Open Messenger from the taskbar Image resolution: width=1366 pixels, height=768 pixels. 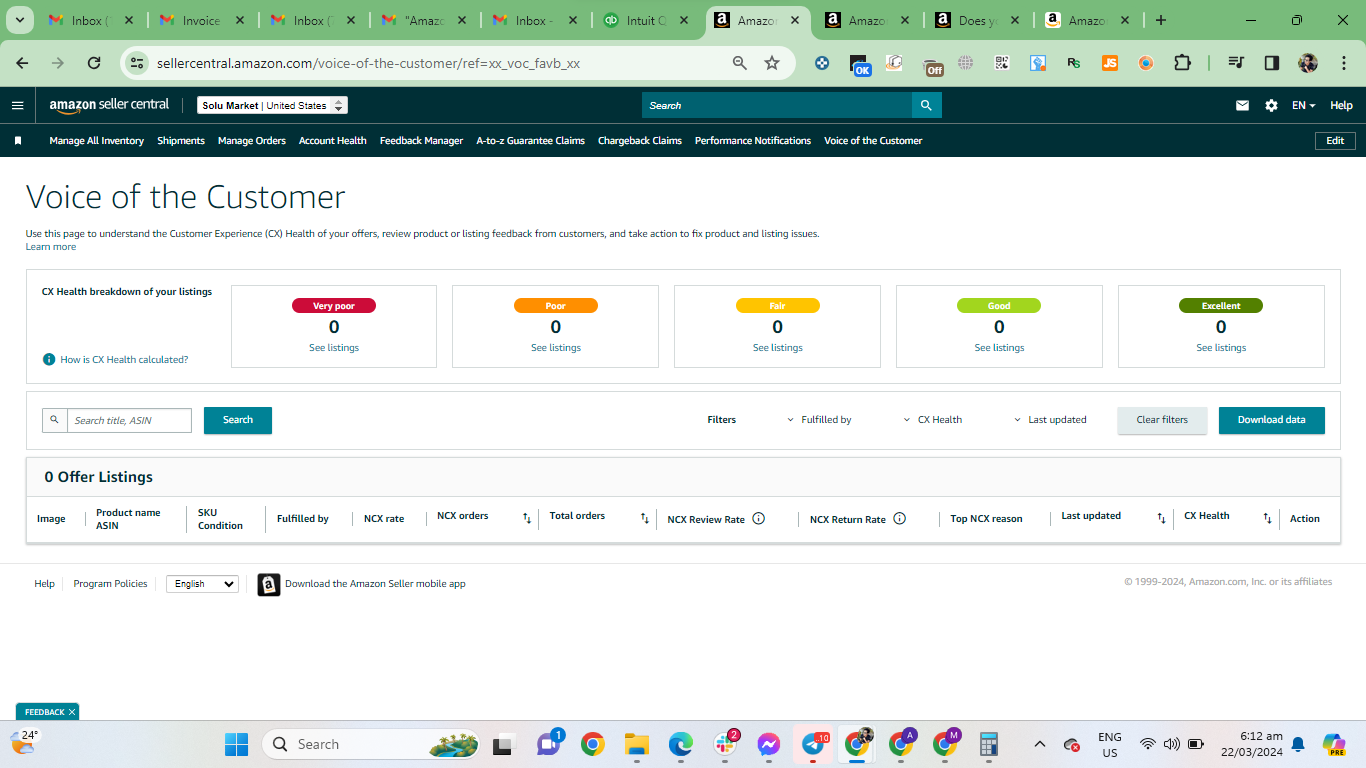[x=768, y=744]
